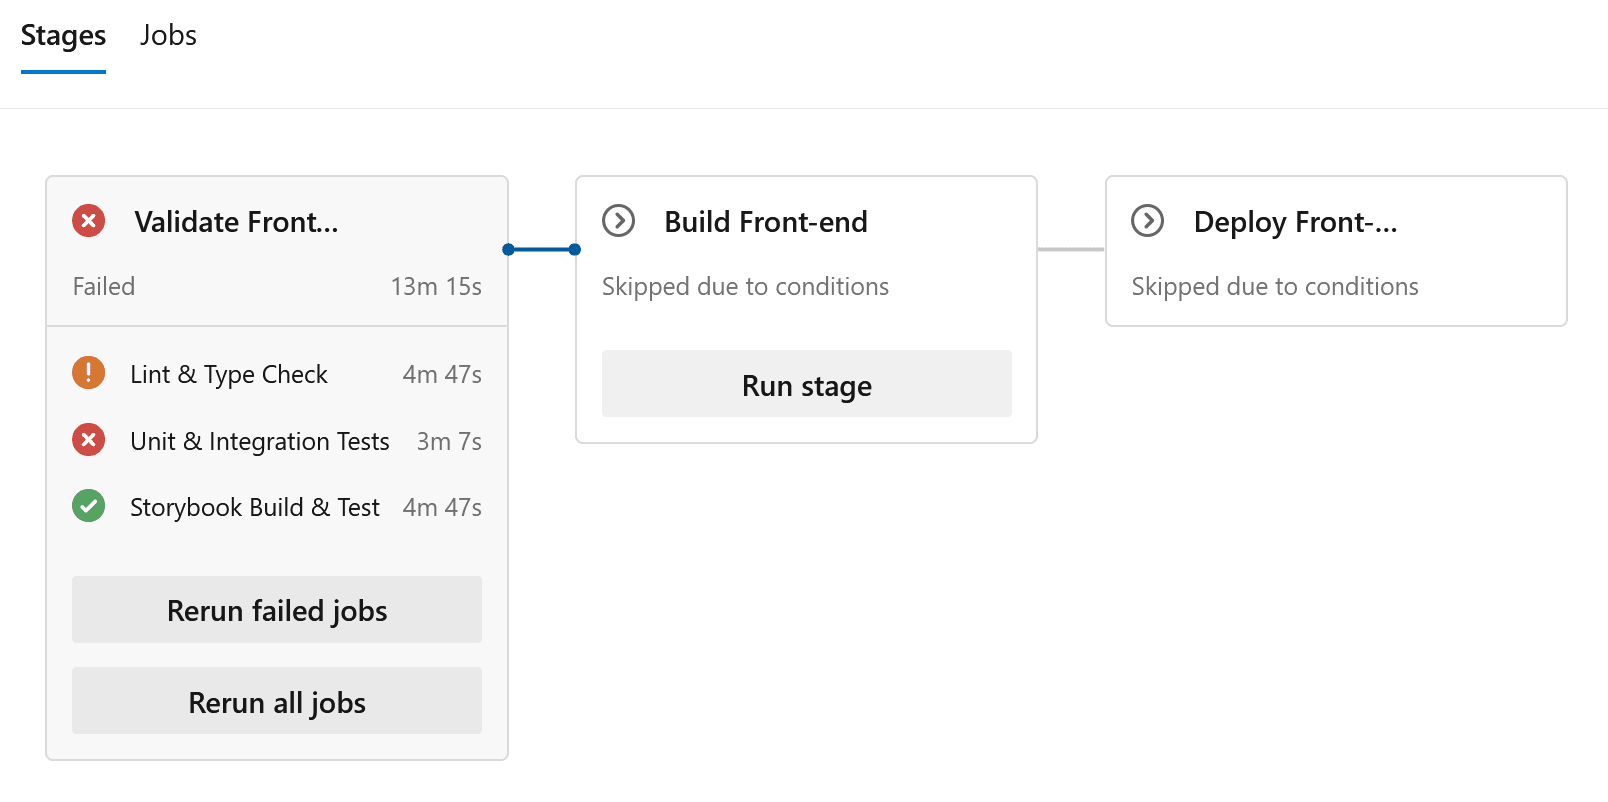Click the 13m 15s stage duration
Viewport: 1608px width, 802px height.
pos(436,287)
